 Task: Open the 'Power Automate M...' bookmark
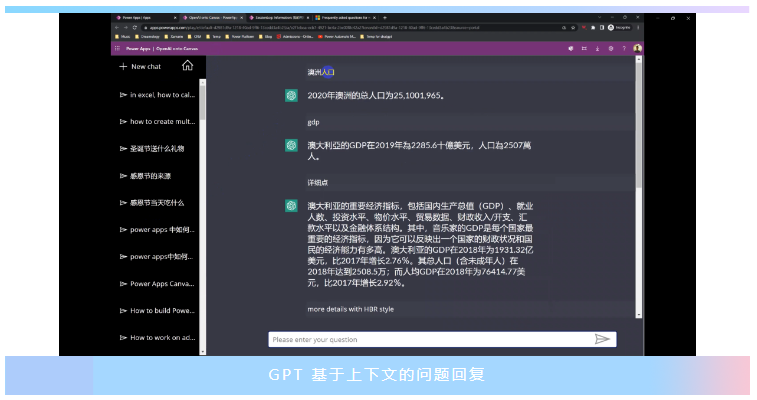(337, 37)
